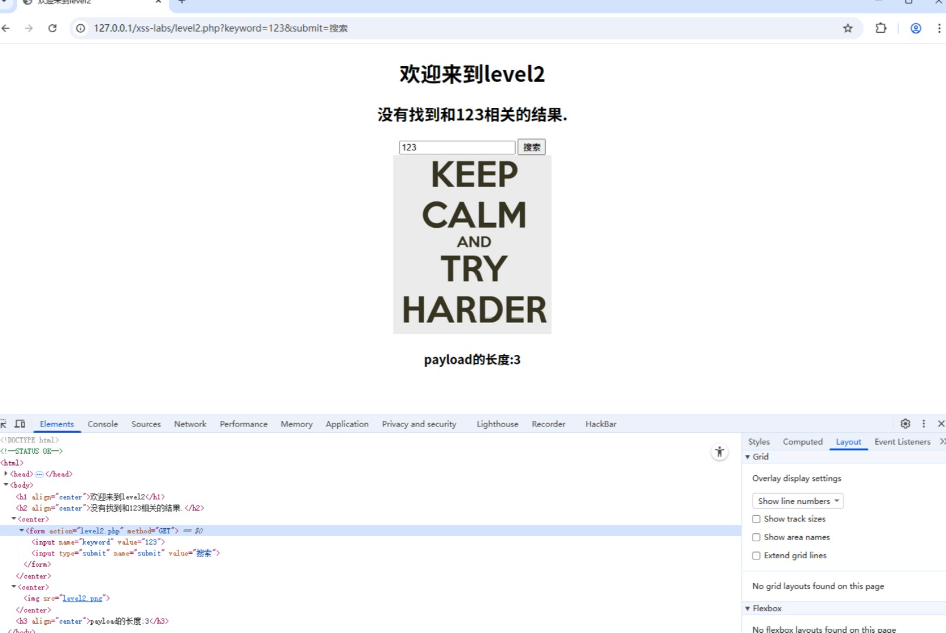
Task: Switch to the Computed sidebar tab
Action: 802,442
